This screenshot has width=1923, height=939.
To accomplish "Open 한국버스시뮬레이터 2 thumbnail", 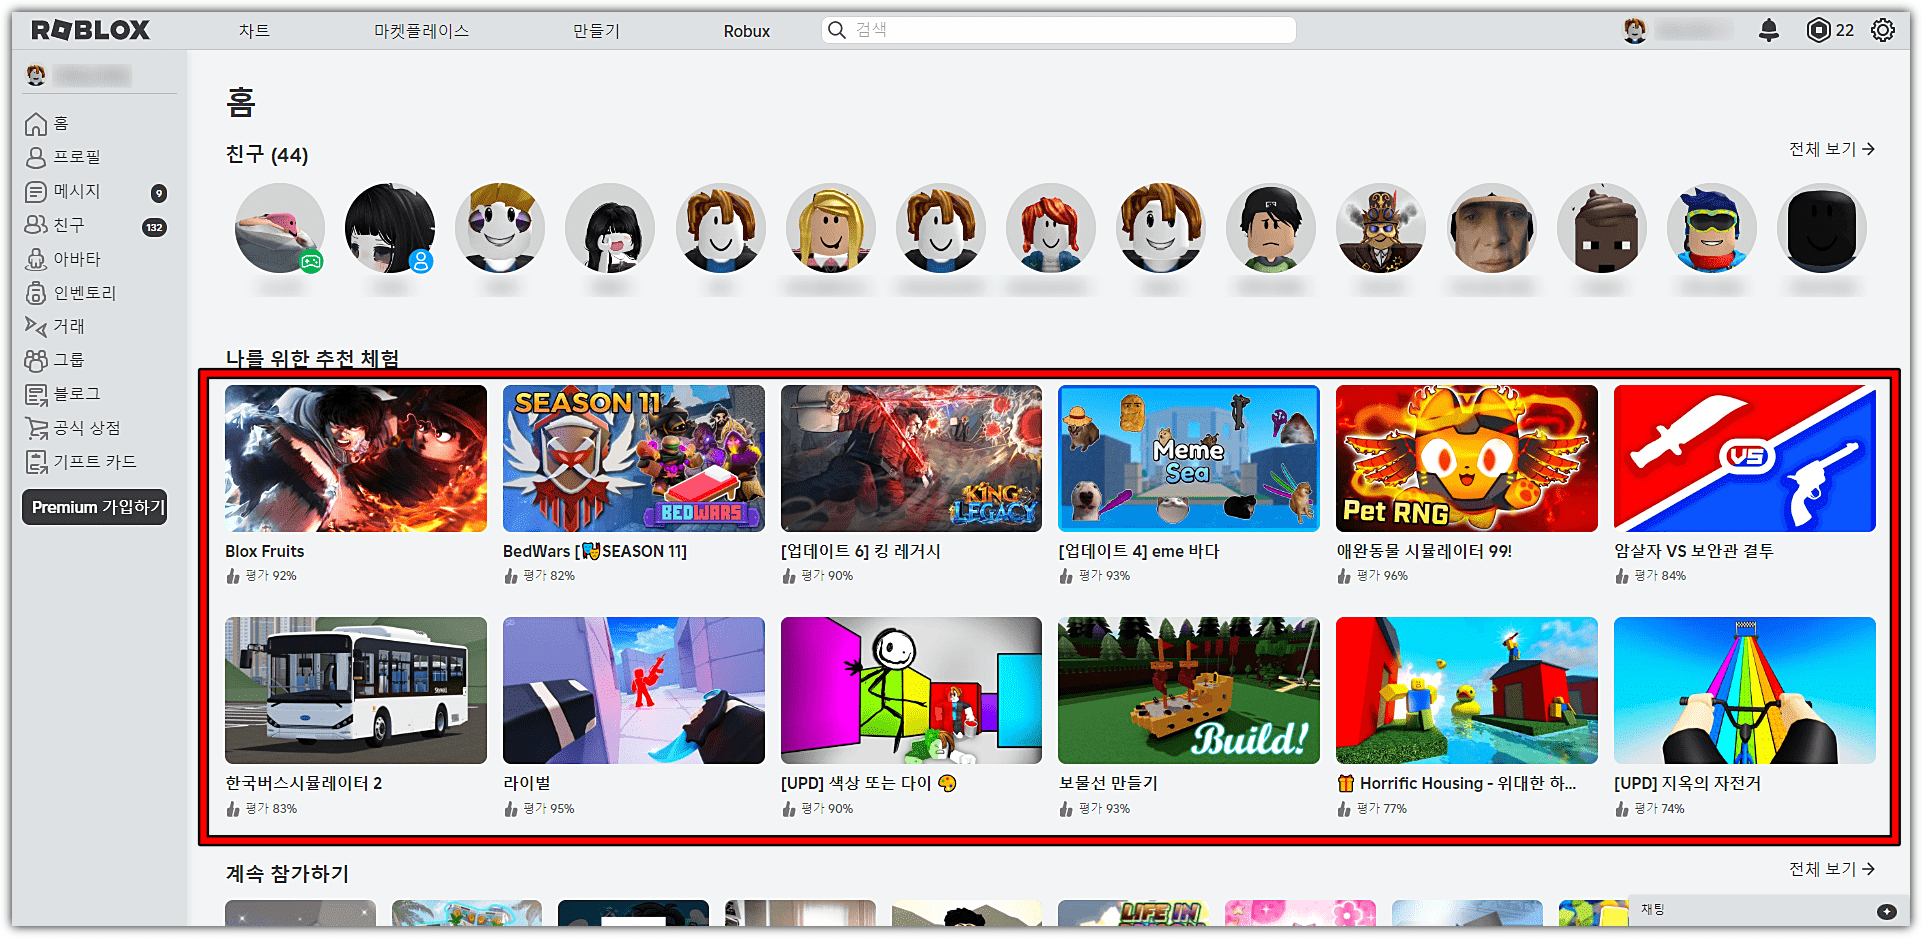I will click(x=356, y=690).
